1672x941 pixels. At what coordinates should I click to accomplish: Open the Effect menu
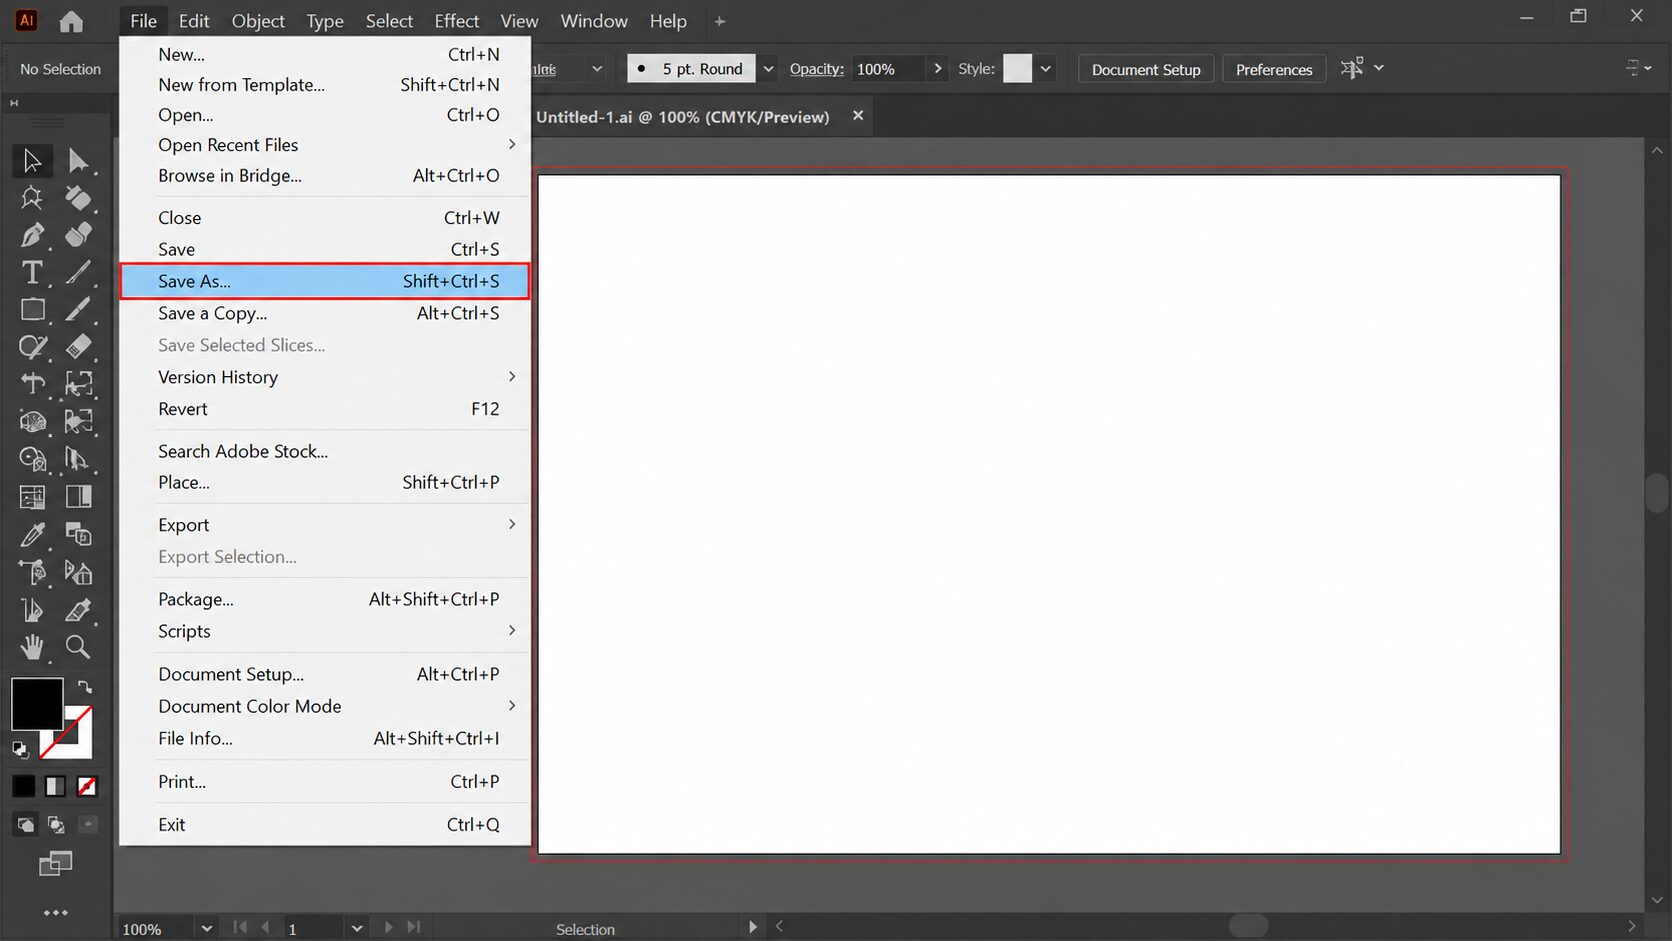point(456,21)
